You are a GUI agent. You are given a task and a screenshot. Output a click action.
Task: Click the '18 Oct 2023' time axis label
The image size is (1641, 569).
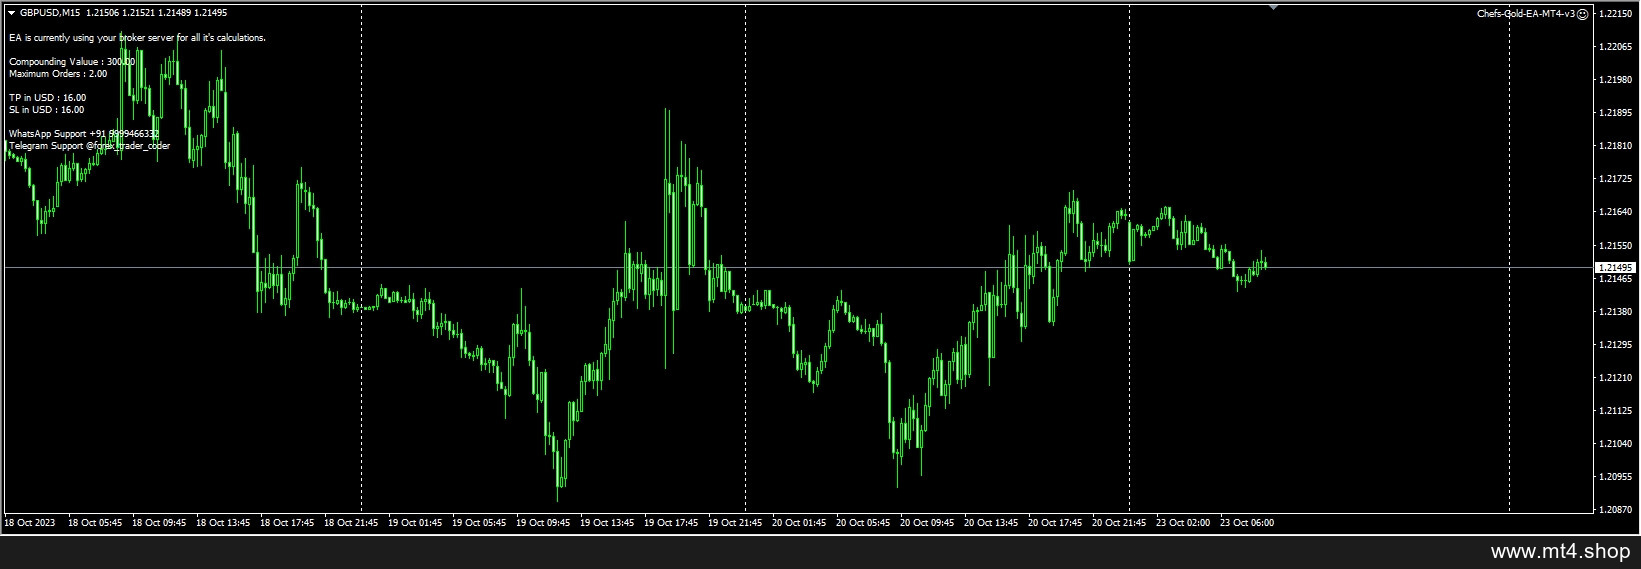(x=30, y=522)
